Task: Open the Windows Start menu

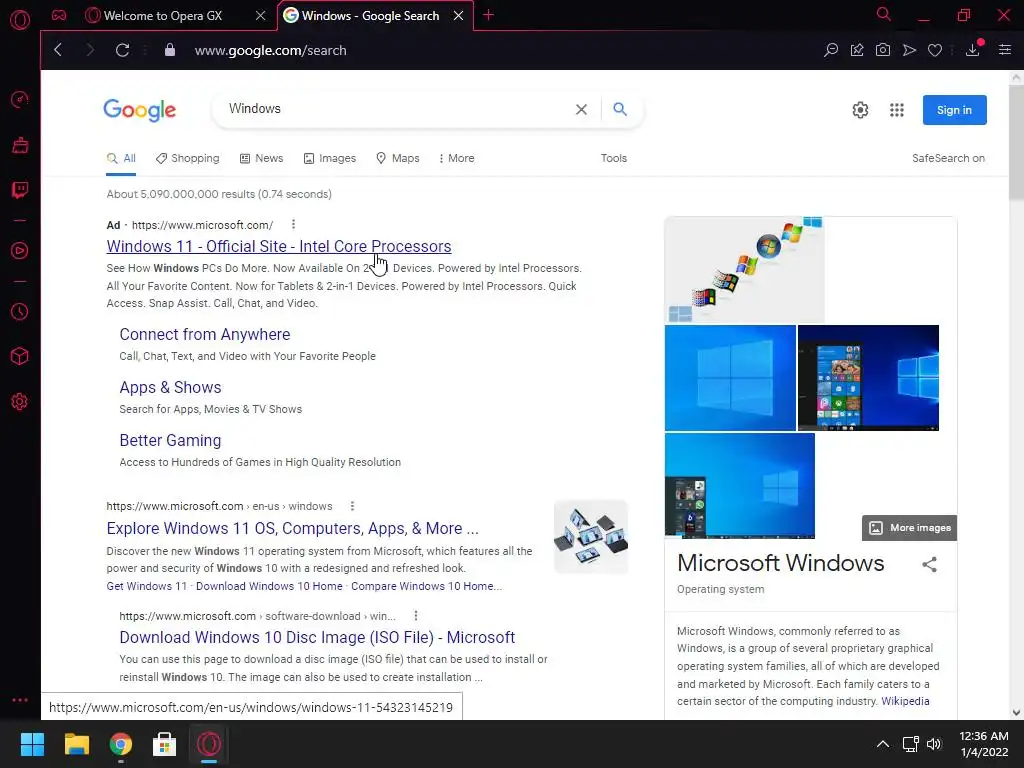Action: coord(32,744)
